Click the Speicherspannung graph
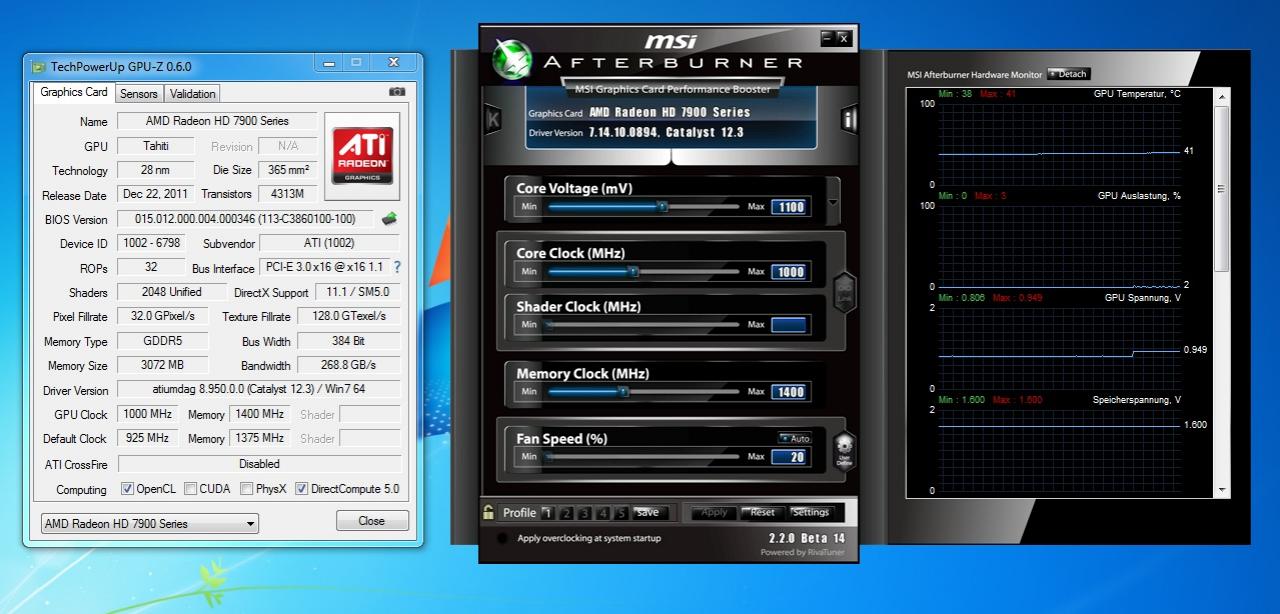Viewport: 1280px width, 614px height. click(1059, 449)
